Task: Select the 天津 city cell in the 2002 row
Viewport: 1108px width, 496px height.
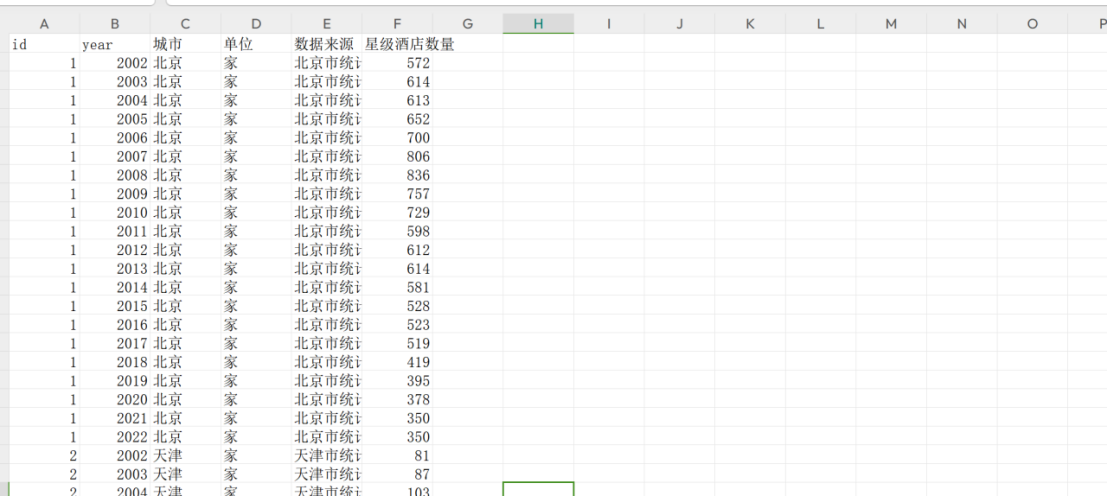Action: (x=185, y=456)
